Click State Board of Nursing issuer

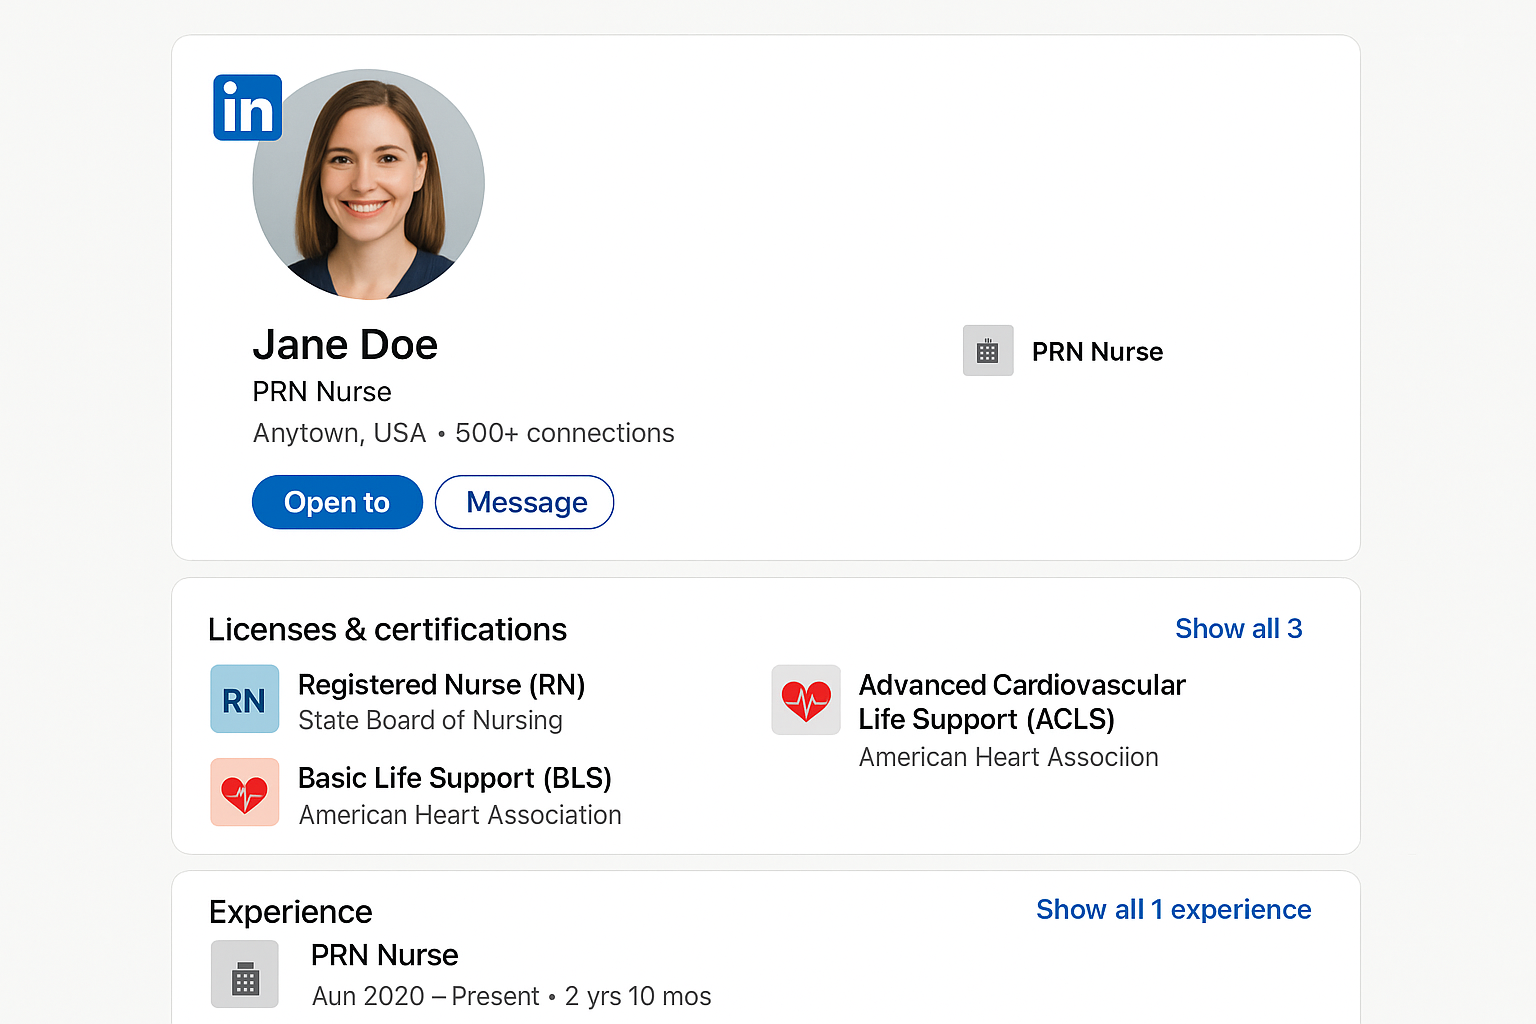point(431,720)
